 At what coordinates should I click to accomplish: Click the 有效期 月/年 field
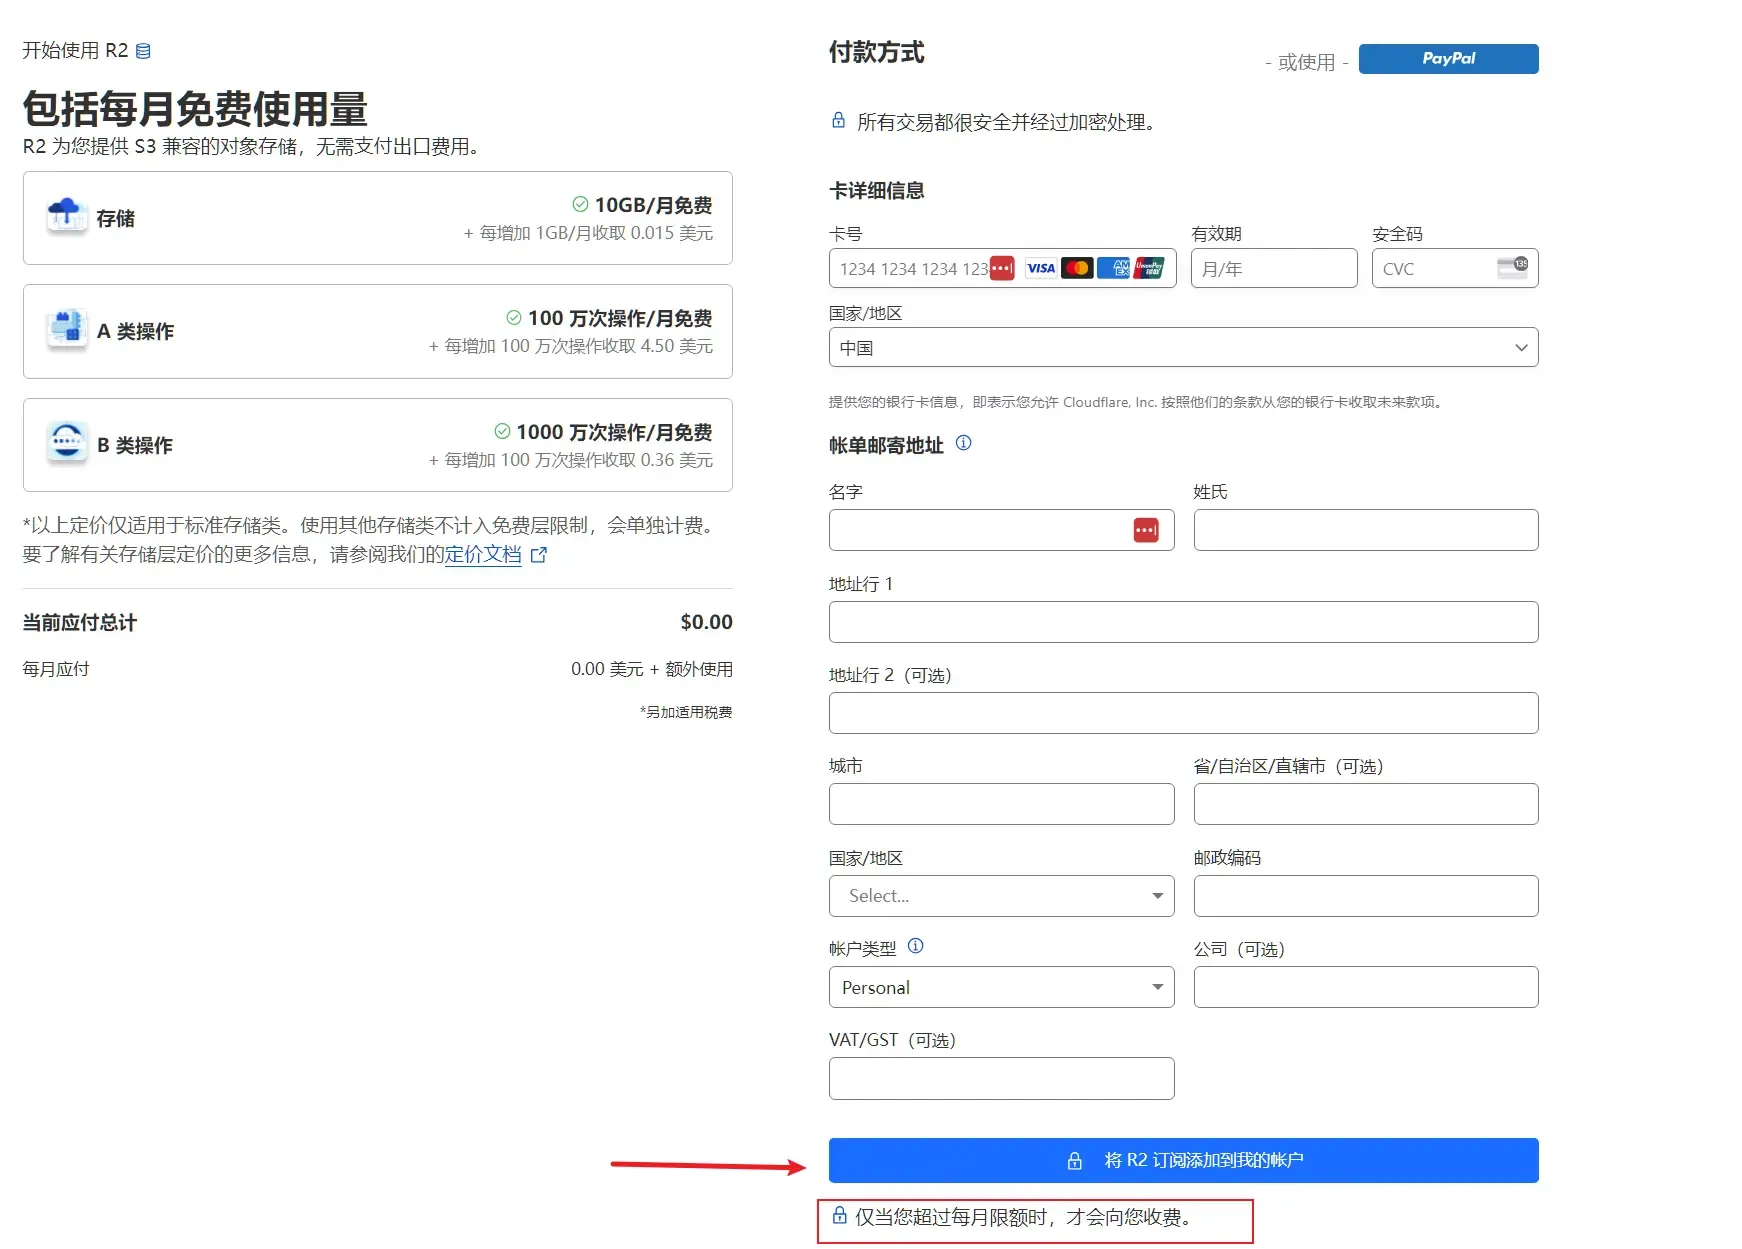pos(1273,268)
